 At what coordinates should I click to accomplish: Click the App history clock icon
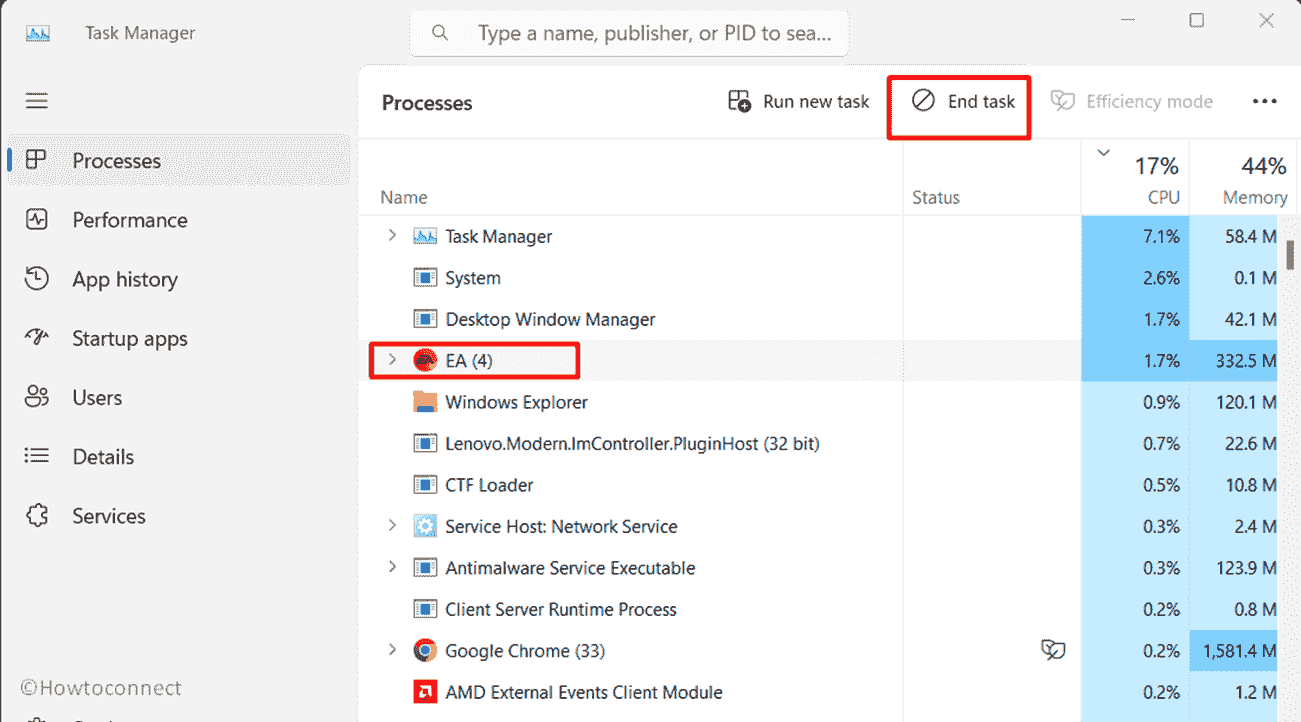pos(37,279)
